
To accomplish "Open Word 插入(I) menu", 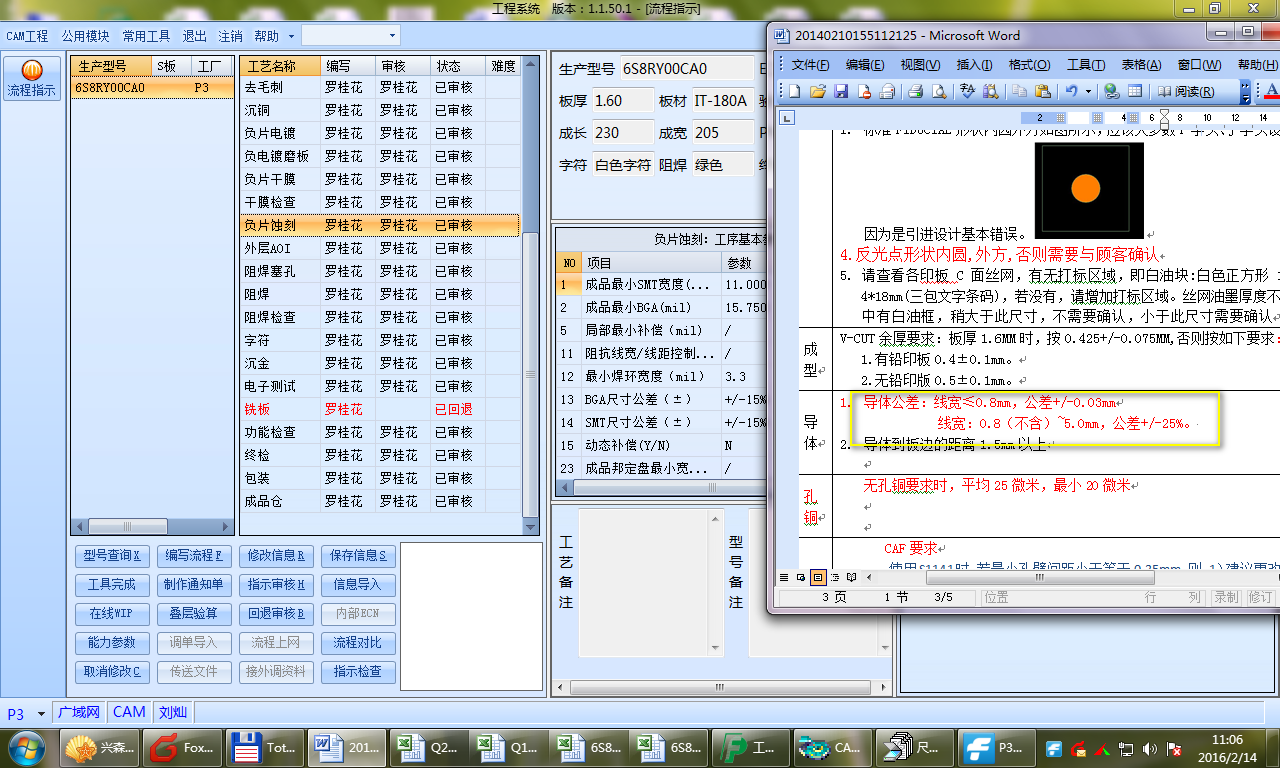I will pos(974,65).
